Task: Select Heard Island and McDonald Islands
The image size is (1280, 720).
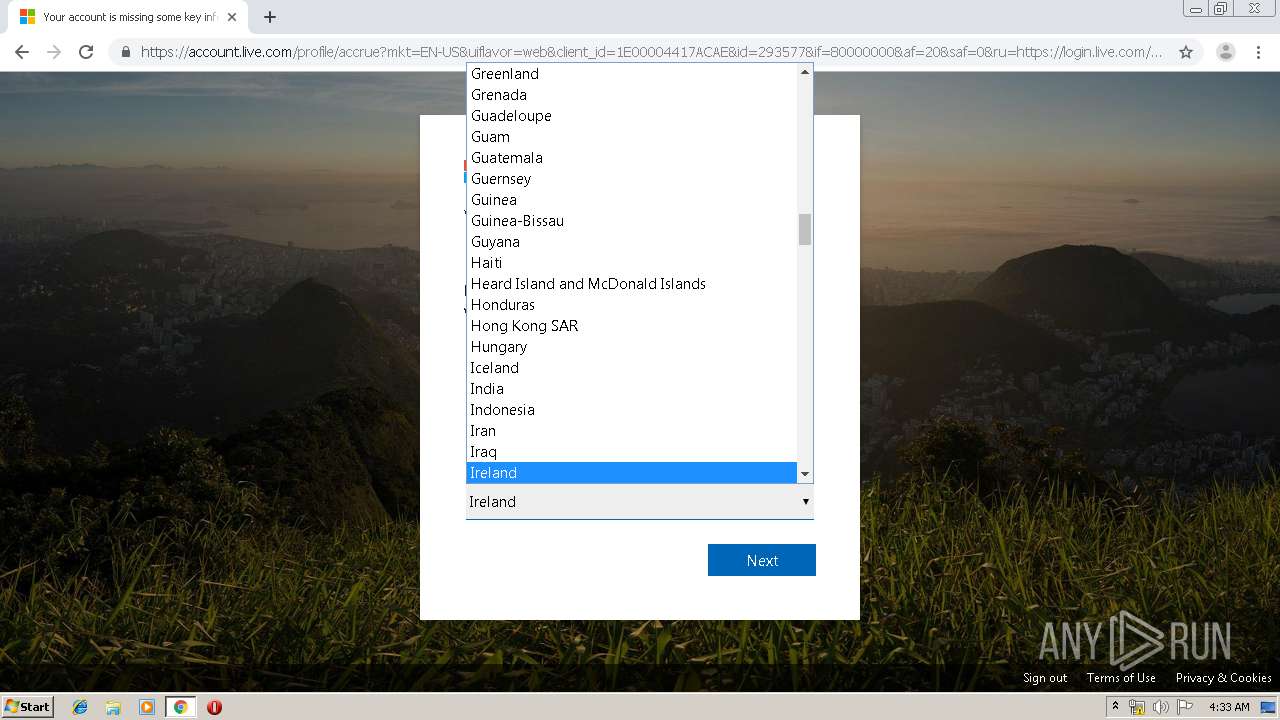Action: coord(632,284)
